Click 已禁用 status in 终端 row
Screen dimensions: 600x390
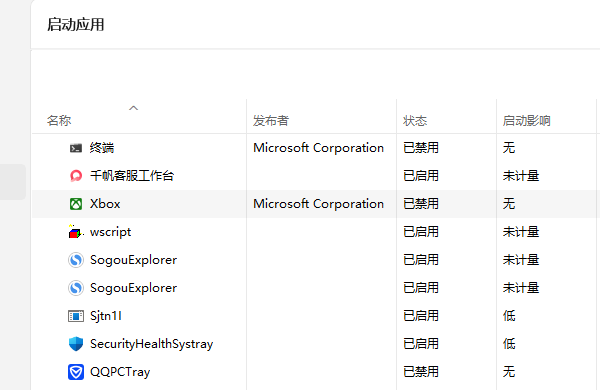(x=421, y=148)
